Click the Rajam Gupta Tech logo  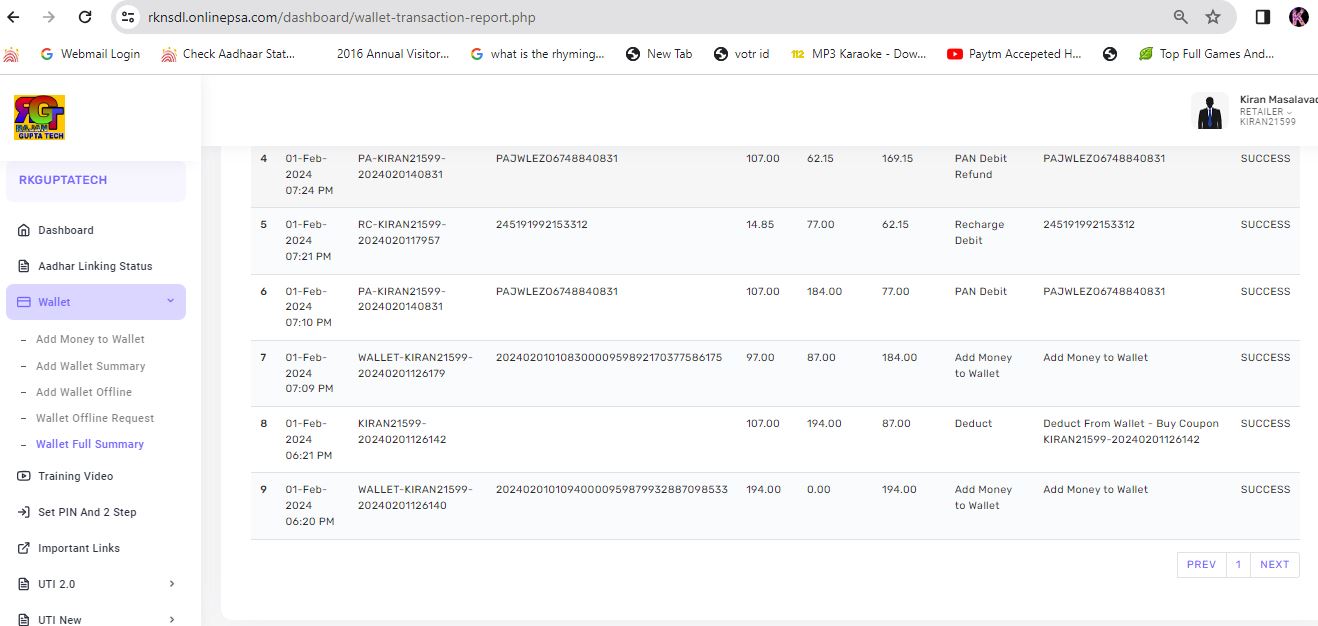click(40, 117)
